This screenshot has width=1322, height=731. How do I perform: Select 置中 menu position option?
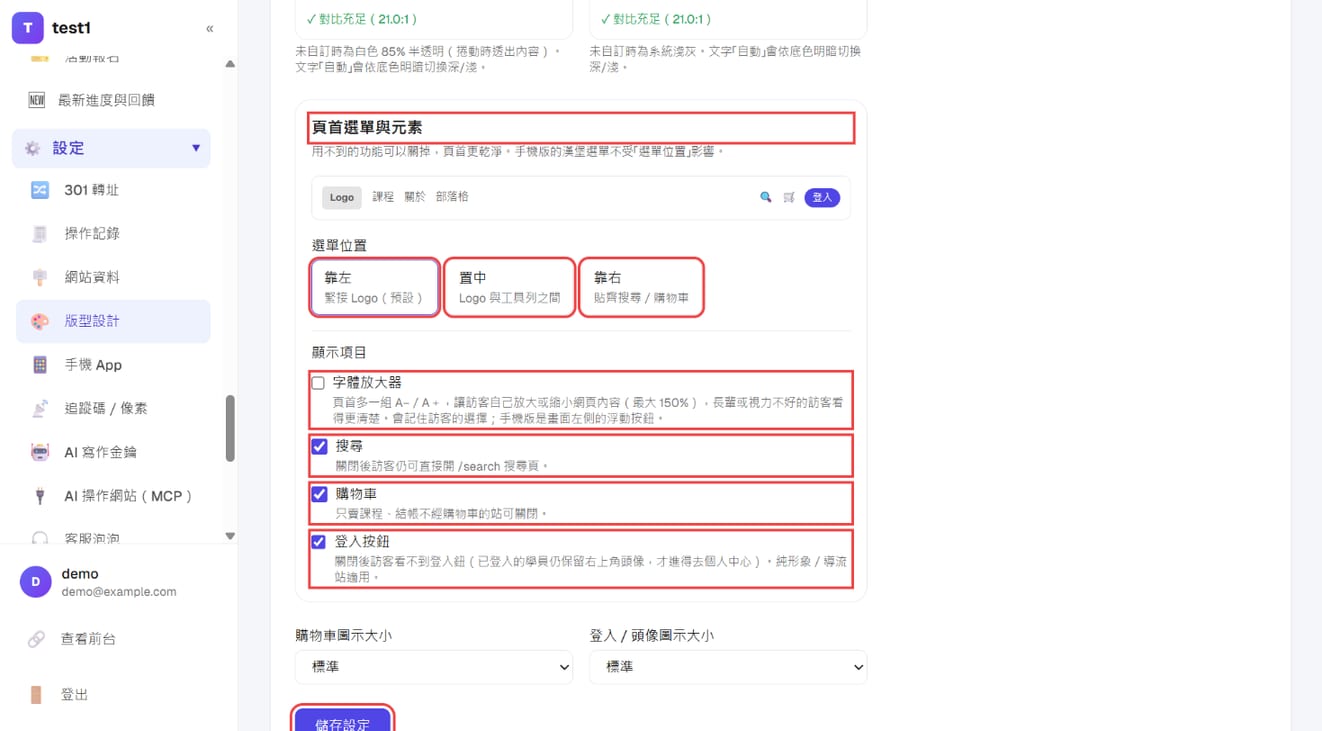(x=509, y=288)
